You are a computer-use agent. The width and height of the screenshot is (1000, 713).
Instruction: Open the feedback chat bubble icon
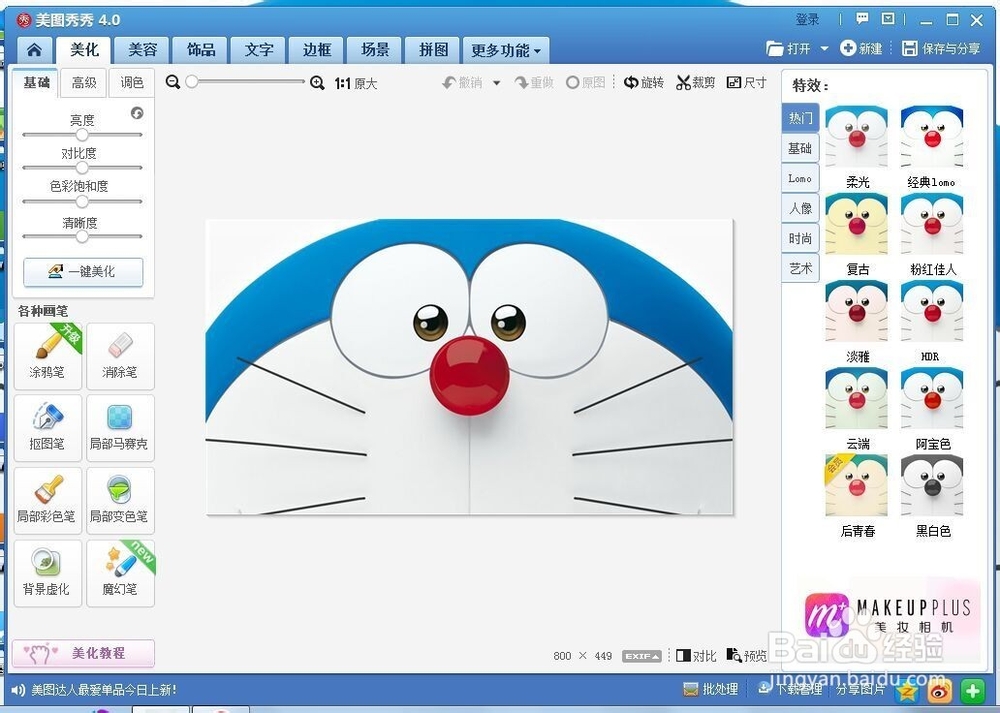[862, 19]
